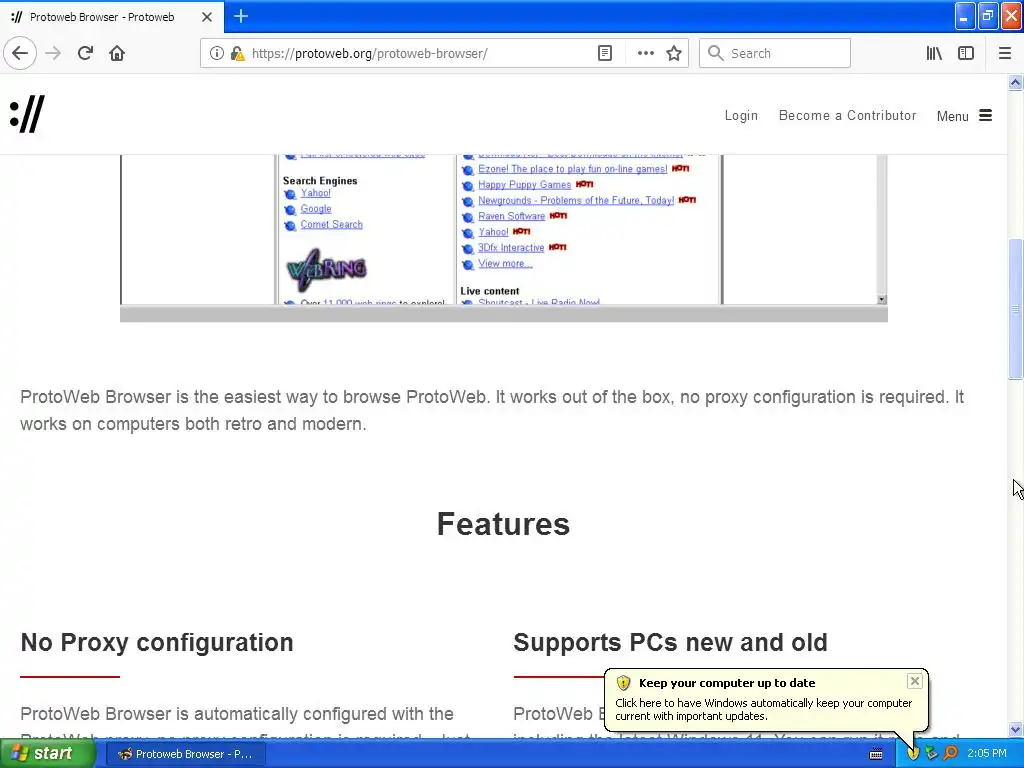The height and width of the screenshot is (768, 1024).
Task: Open the Library bookmarks and history icon
Action: [934, 53]
